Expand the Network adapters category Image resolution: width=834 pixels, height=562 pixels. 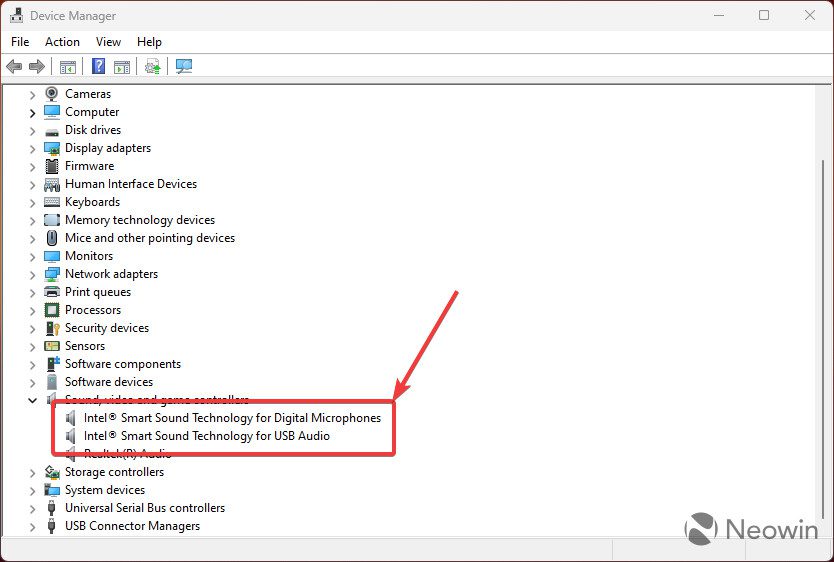pos(33,275)
